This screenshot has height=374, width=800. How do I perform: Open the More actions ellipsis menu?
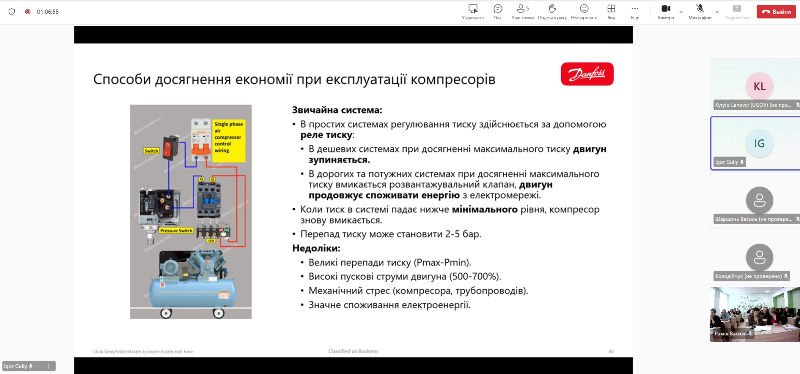pos(635,11)
